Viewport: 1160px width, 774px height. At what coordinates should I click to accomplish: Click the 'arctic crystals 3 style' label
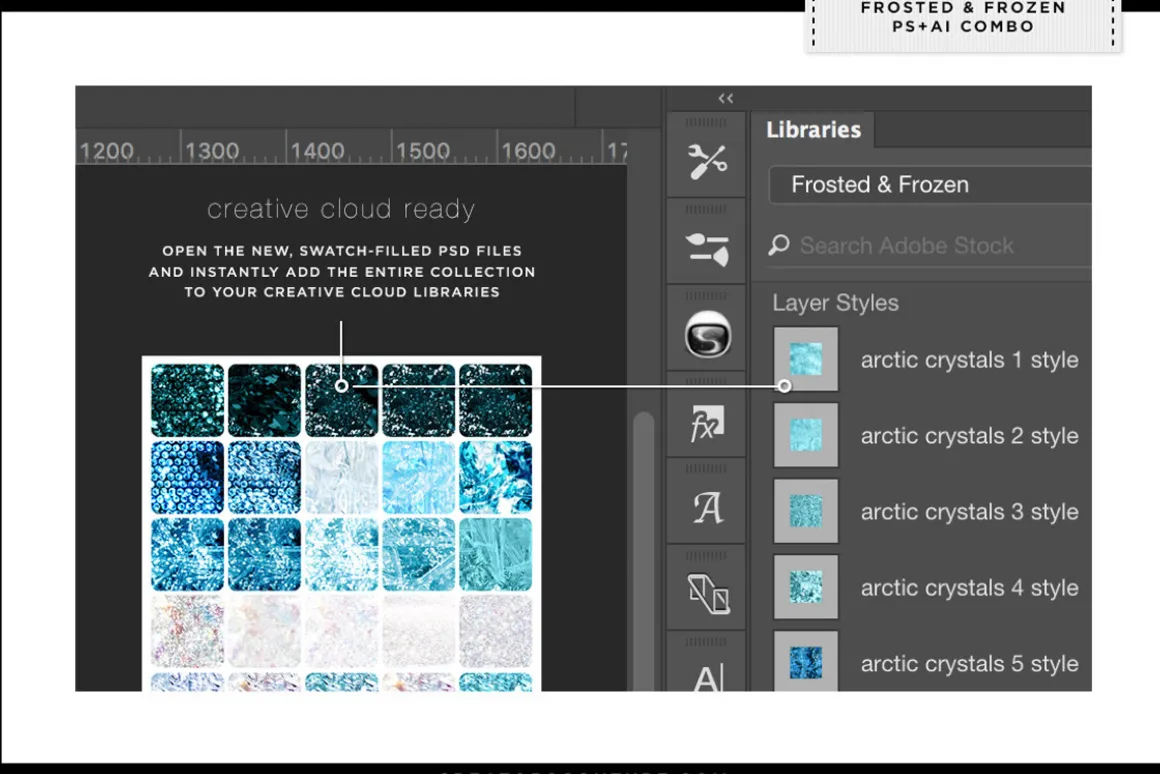(x=969, y=511)
